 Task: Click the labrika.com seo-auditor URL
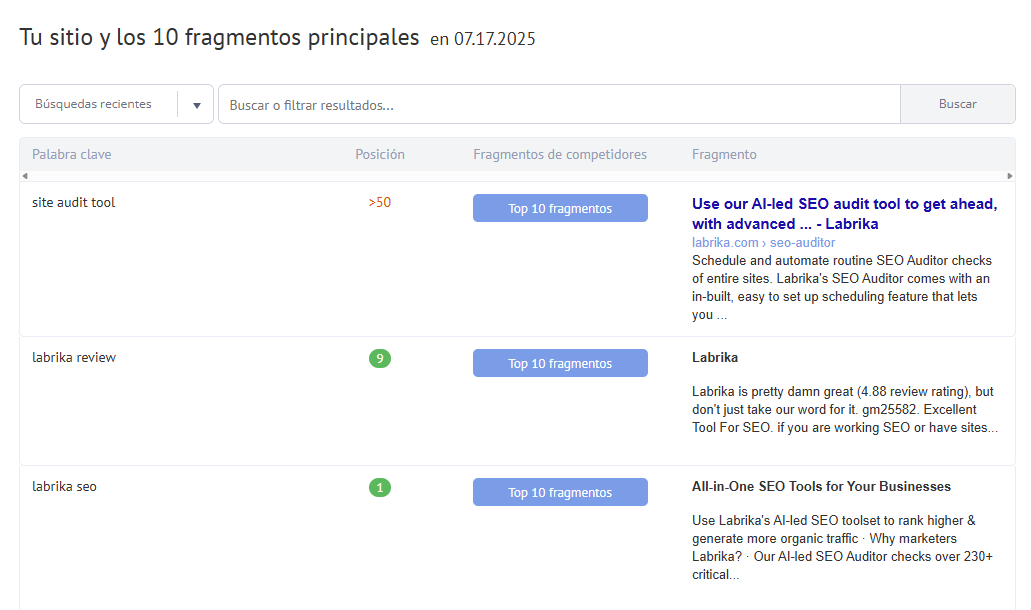coord(763,243)
